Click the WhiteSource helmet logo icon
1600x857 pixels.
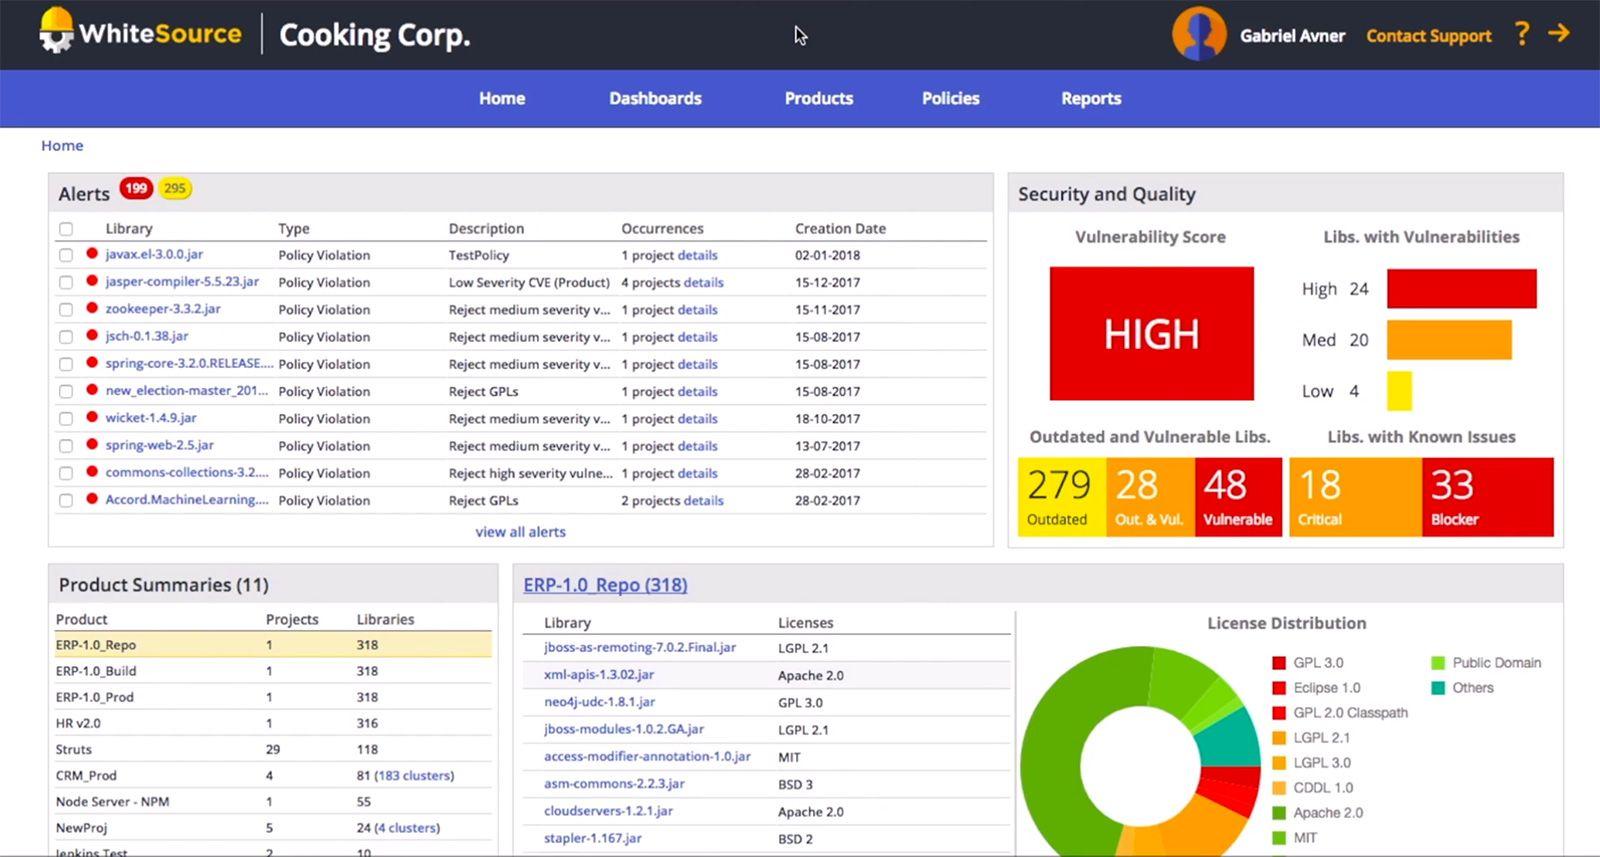point(56,31)
